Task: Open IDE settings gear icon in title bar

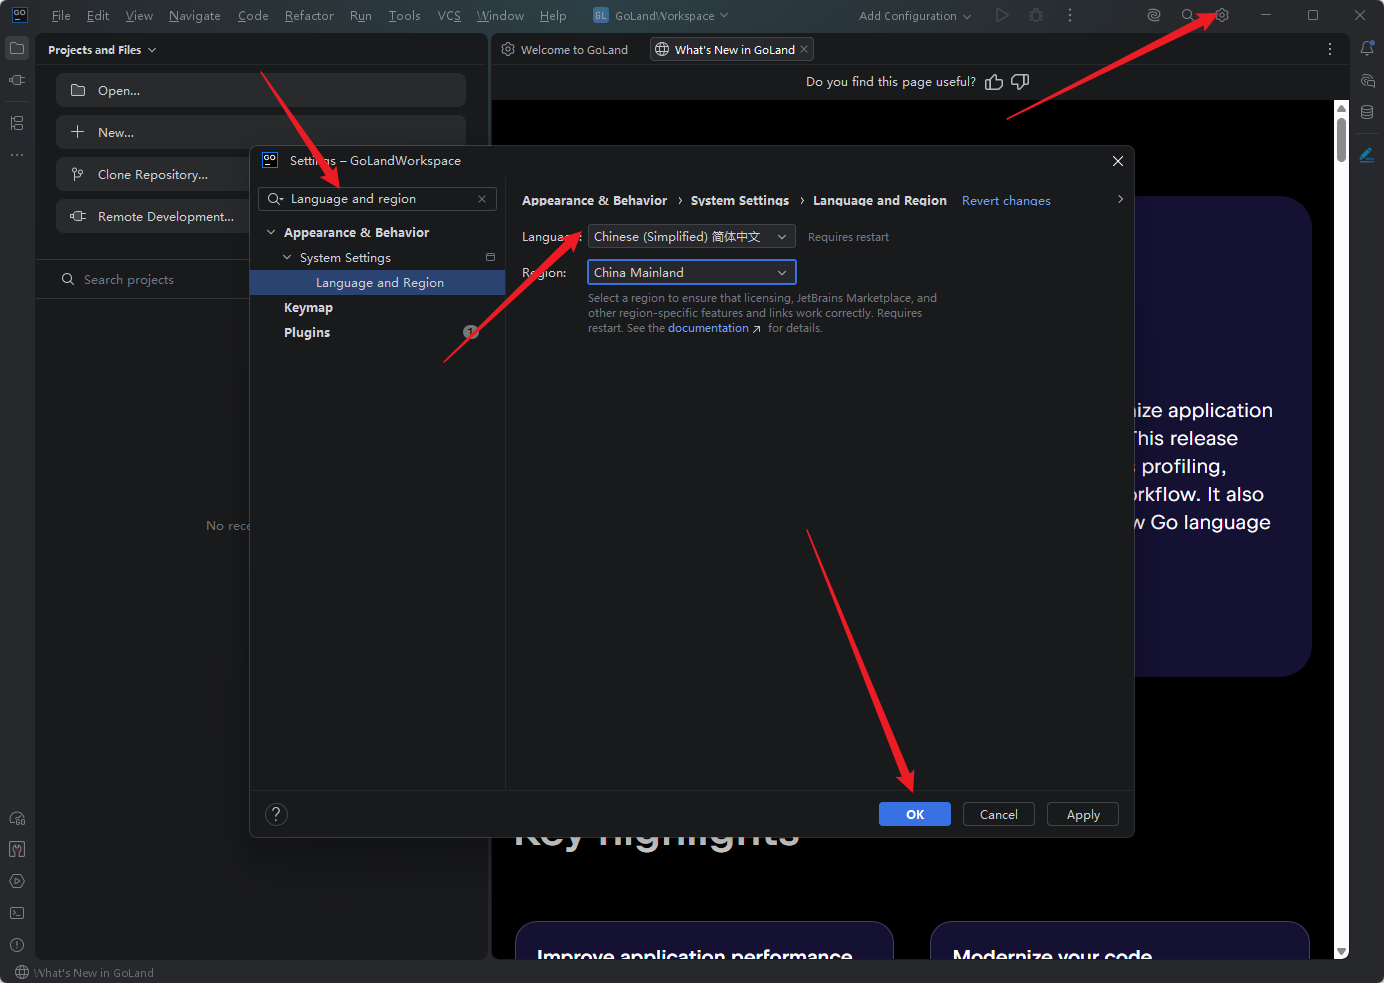Action: pos(1221,15)
